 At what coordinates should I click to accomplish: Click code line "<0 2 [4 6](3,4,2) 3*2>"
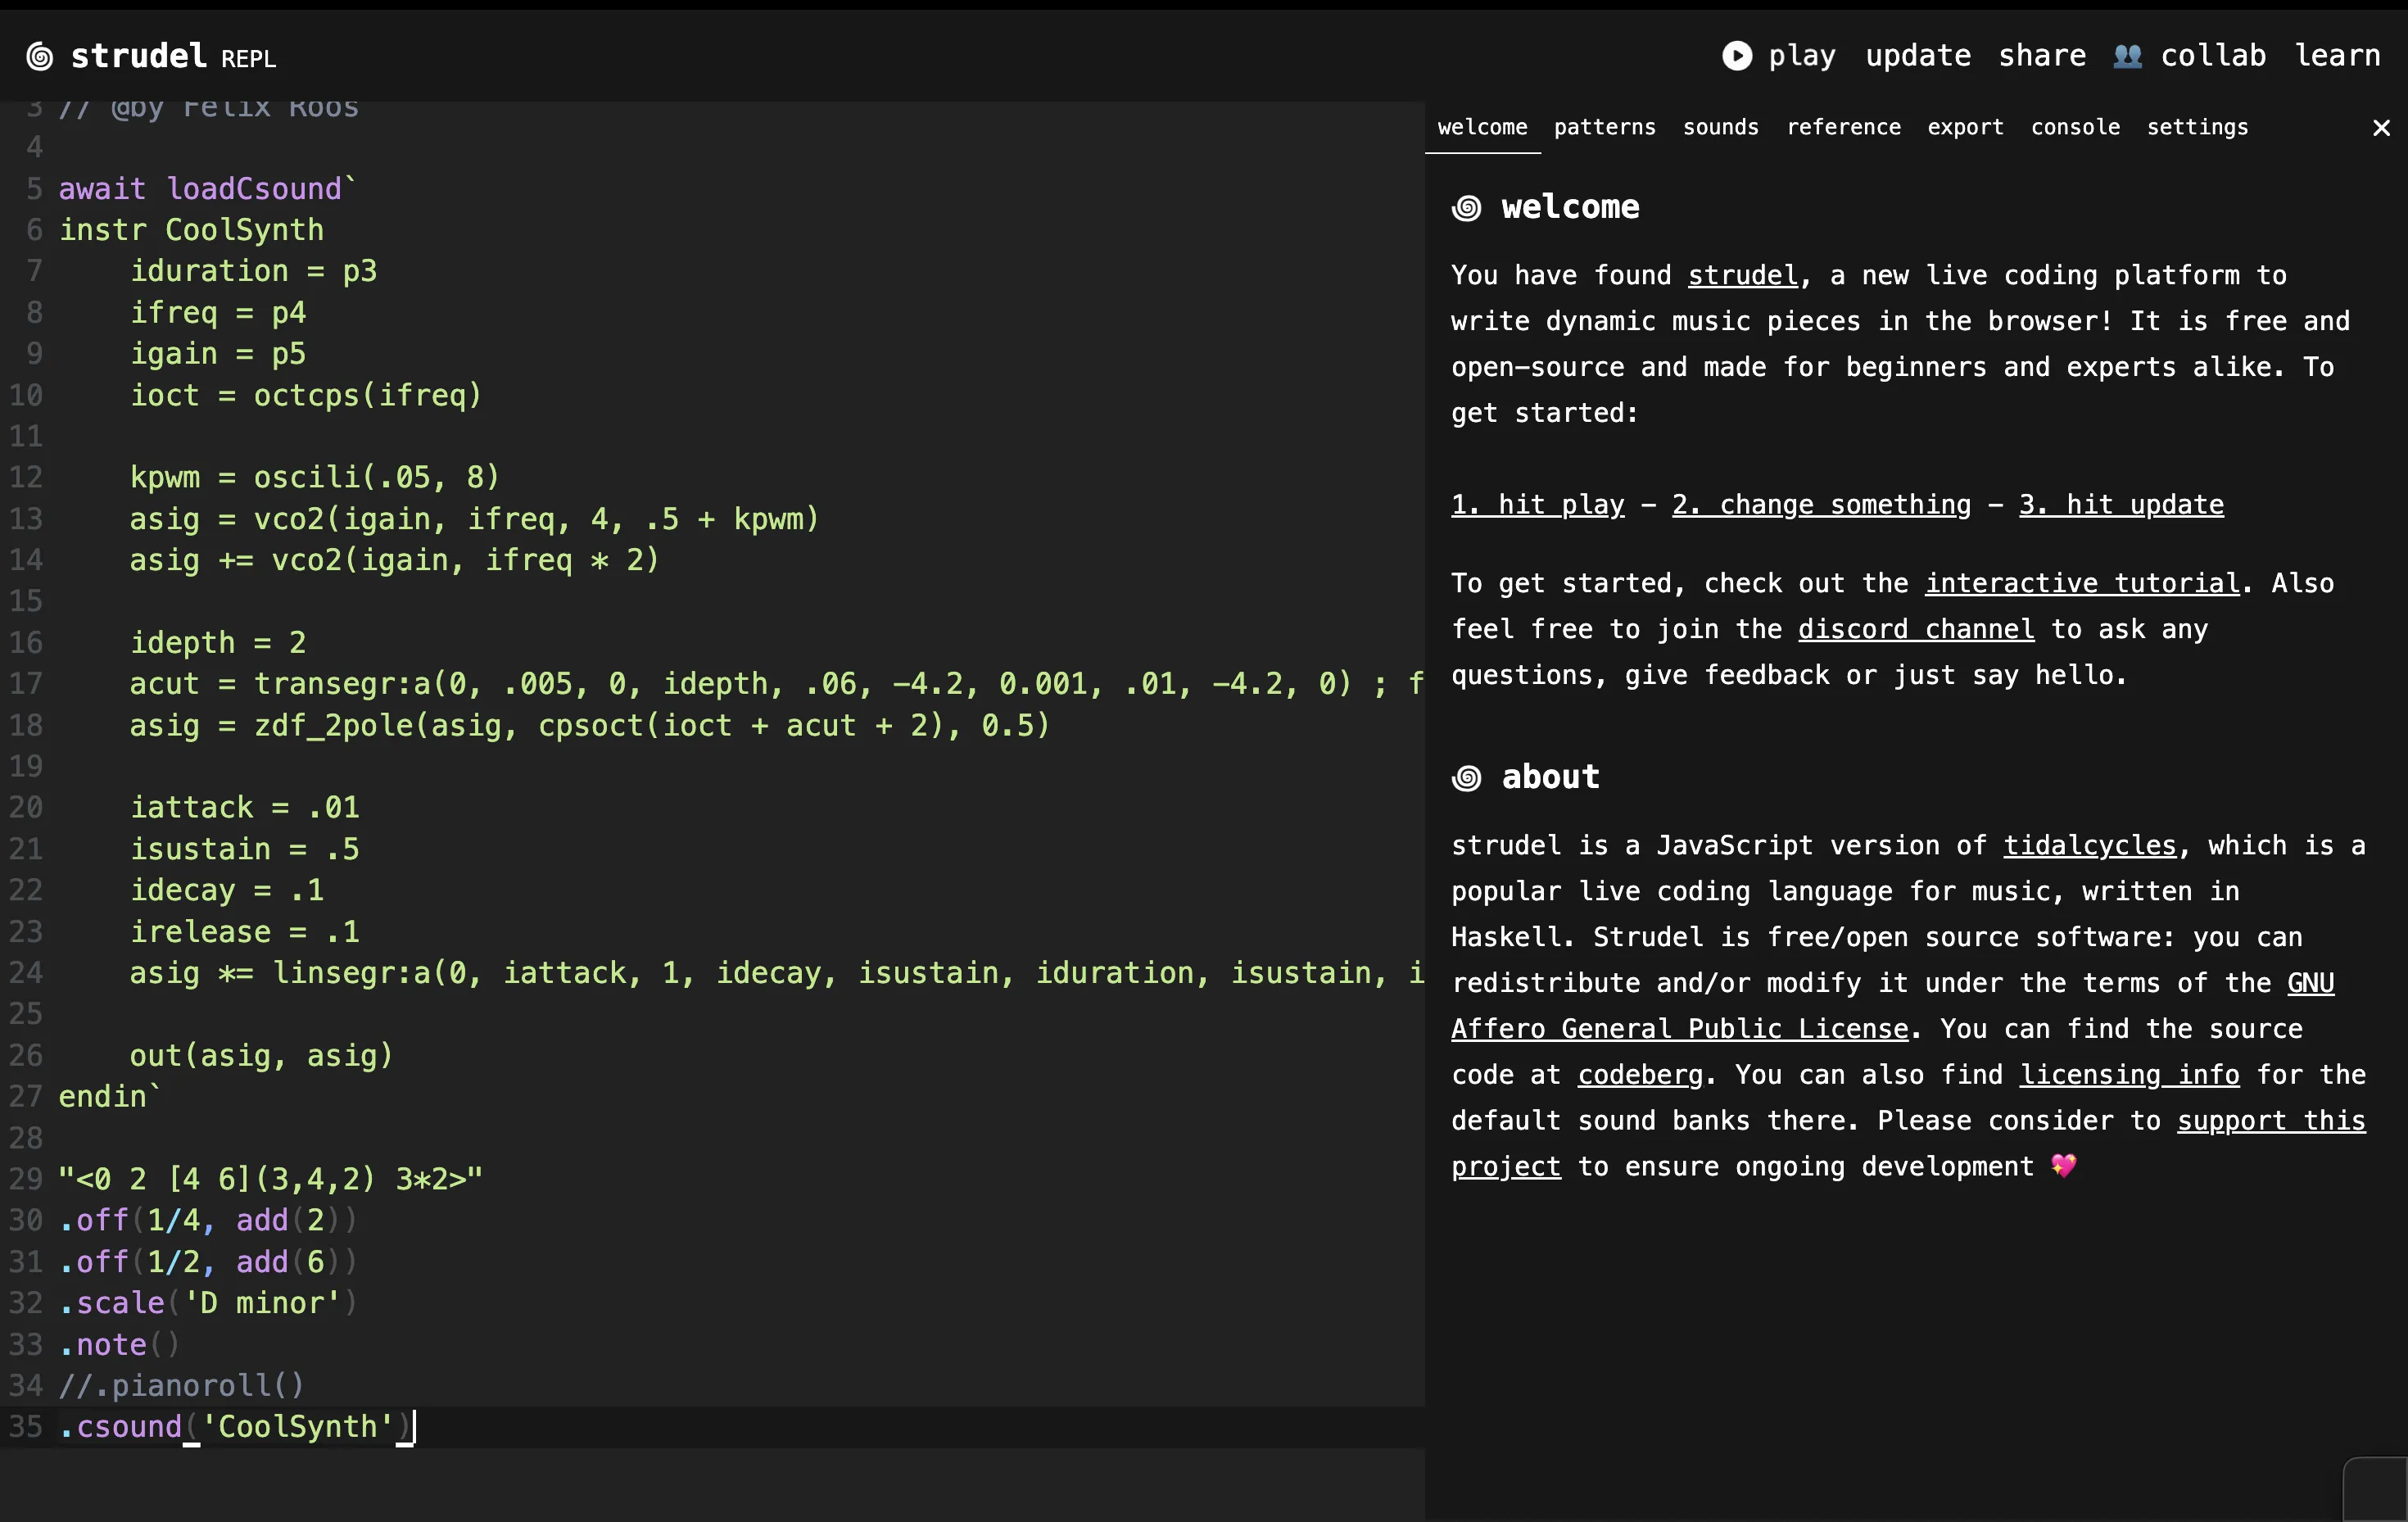(270, 1179)
